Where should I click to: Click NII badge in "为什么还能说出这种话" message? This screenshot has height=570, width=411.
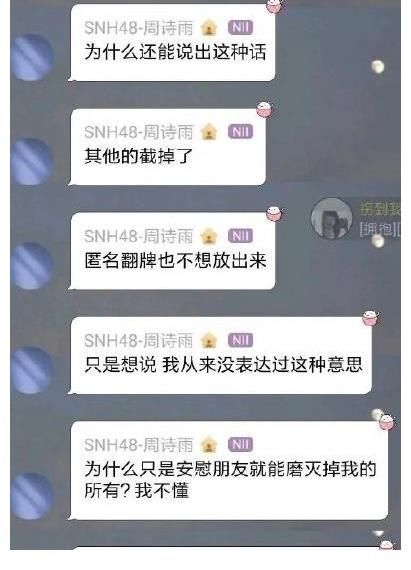coord(240,28)
